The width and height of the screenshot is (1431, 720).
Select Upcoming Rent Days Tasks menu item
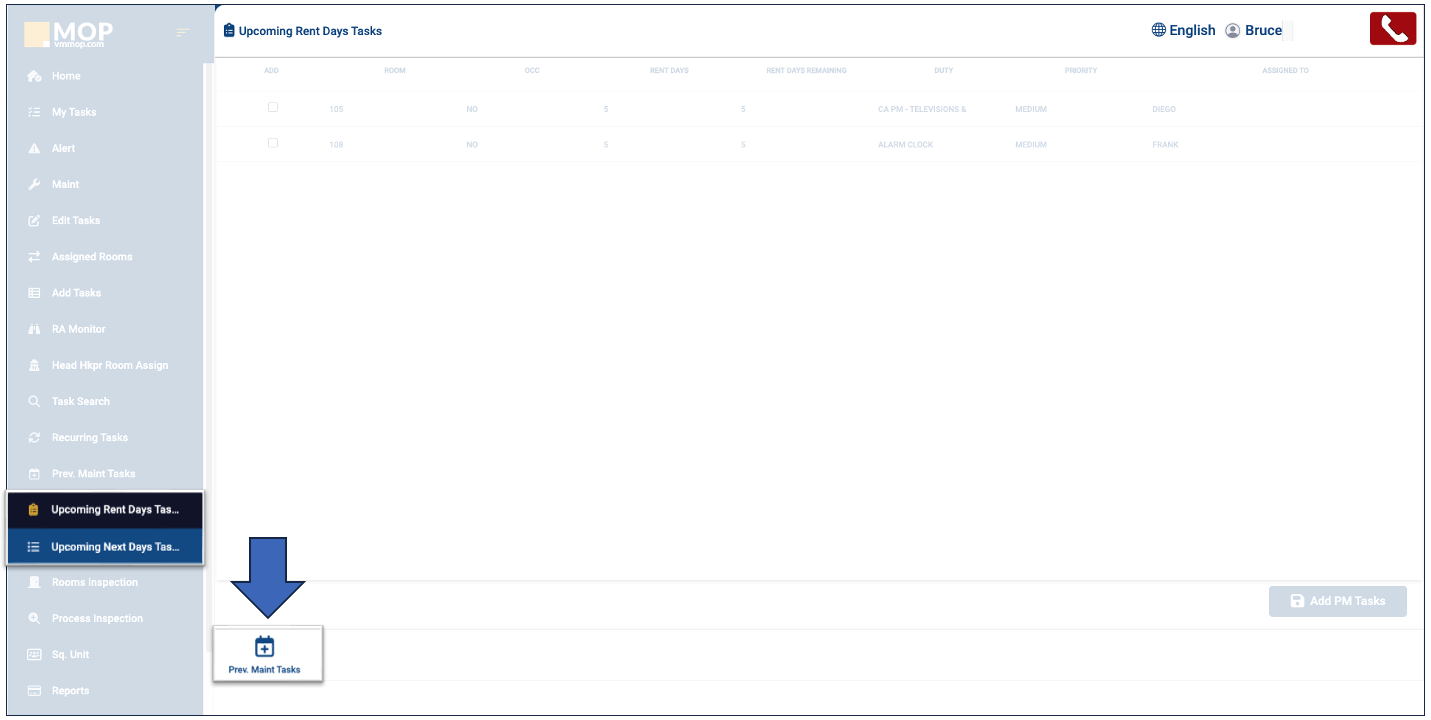tap(114, 510)
